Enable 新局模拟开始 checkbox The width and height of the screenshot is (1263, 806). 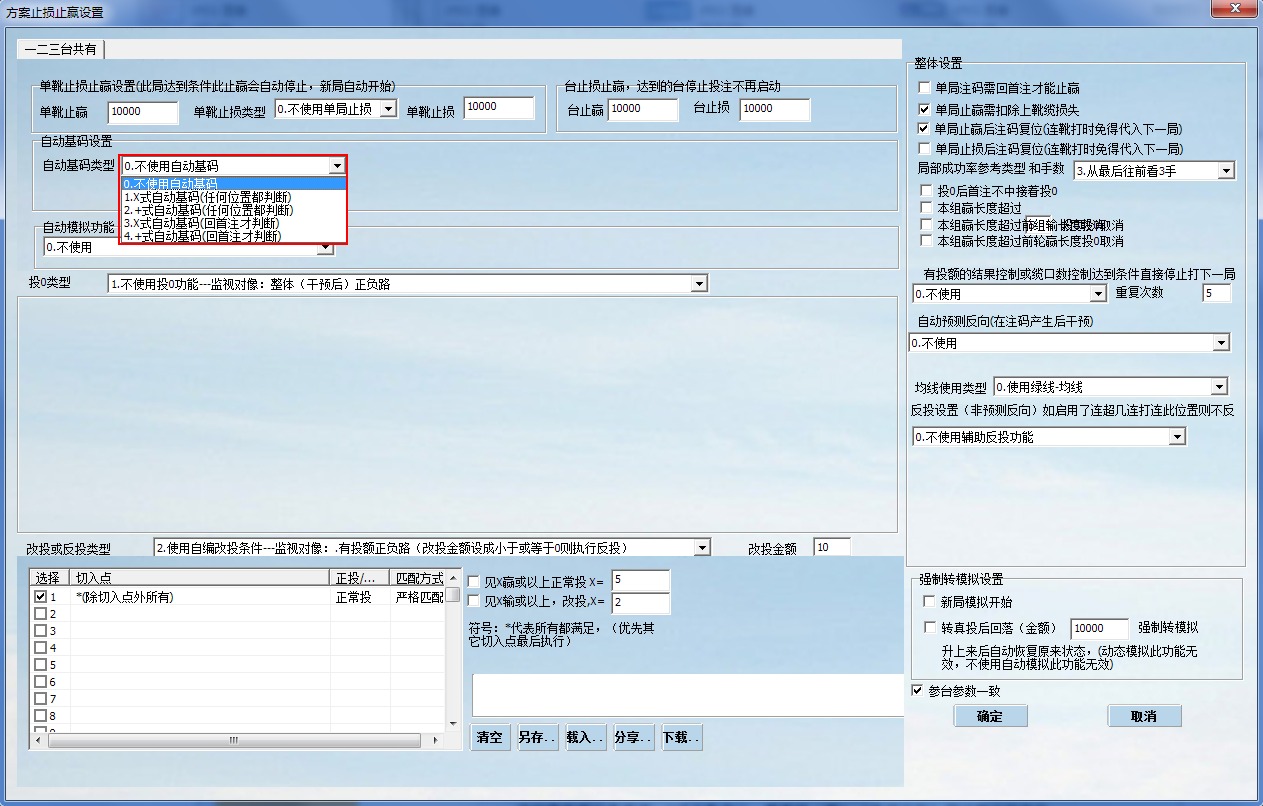[928, 601]
